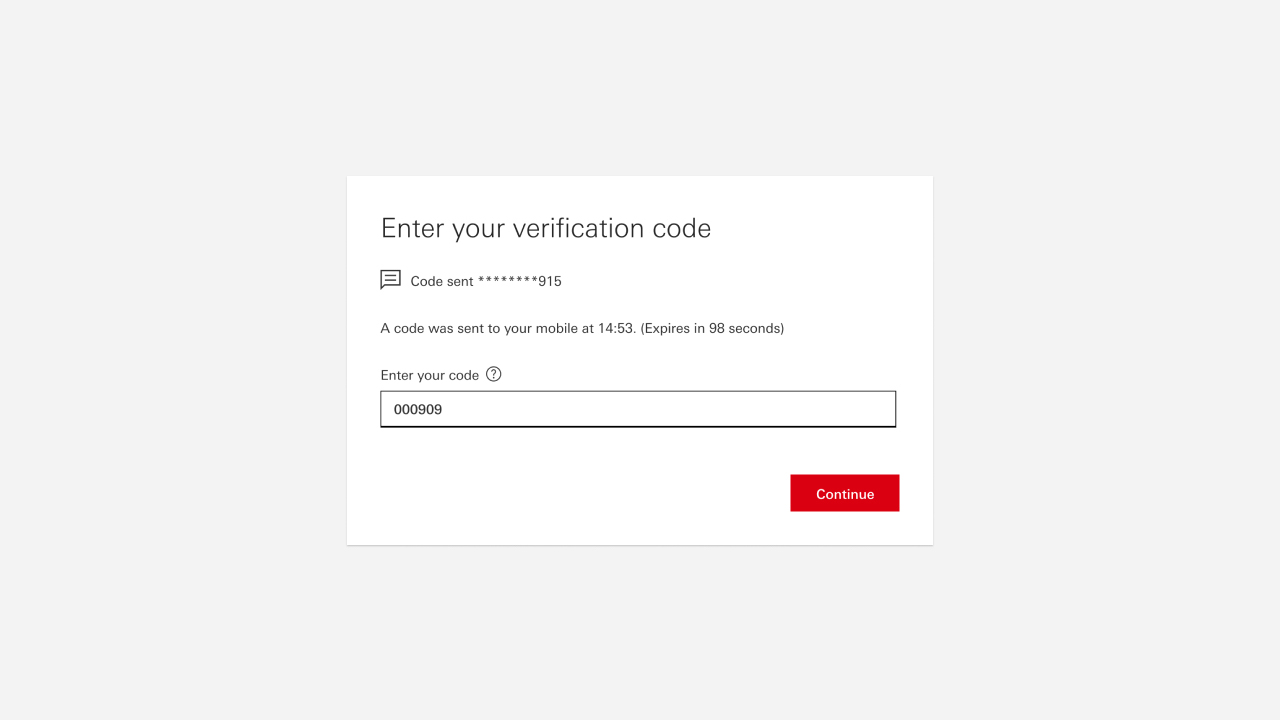1280x720 pixels.
Task: Click the help question mark icon
Action: point(493,374)
